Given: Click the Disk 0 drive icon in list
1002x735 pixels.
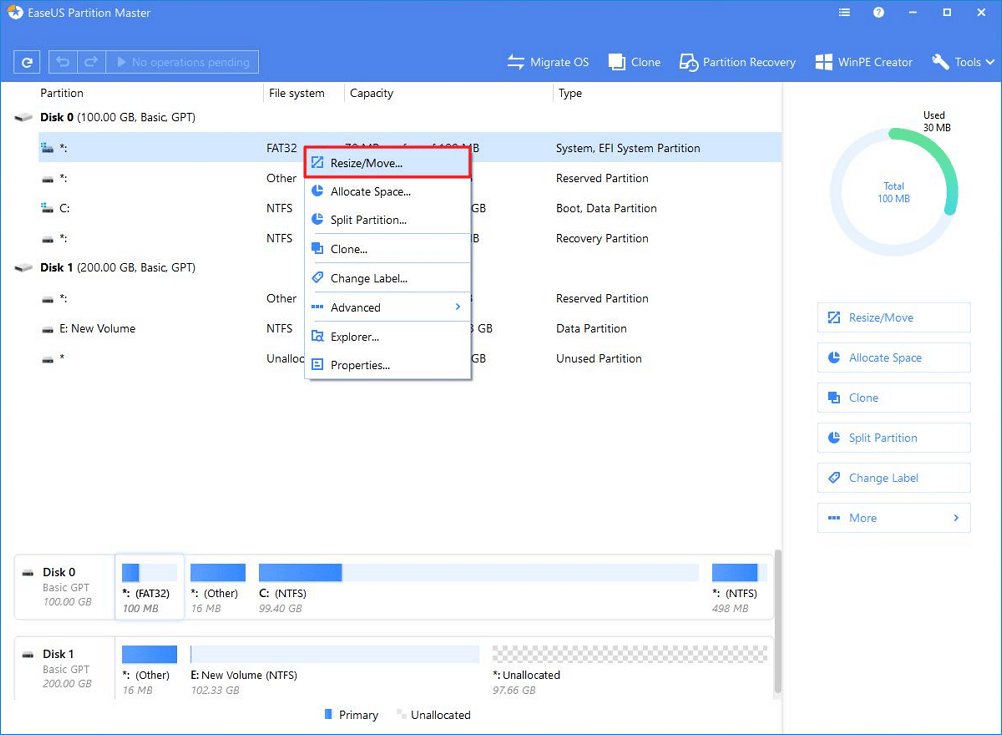Looking at the screenshot, I should coord(24,118).
